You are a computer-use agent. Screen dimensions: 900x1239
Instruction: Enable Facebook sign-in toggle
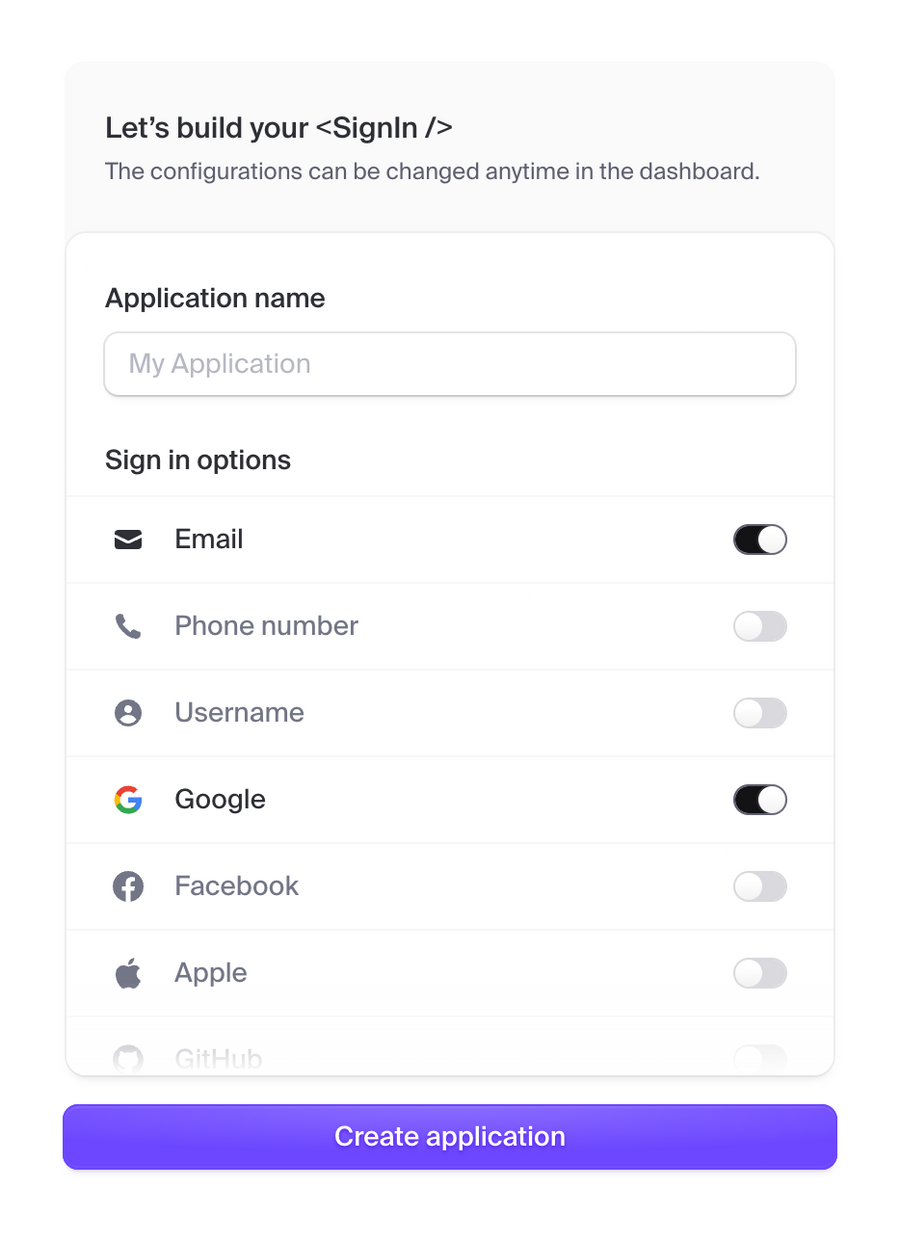click(x=760, y=886)
